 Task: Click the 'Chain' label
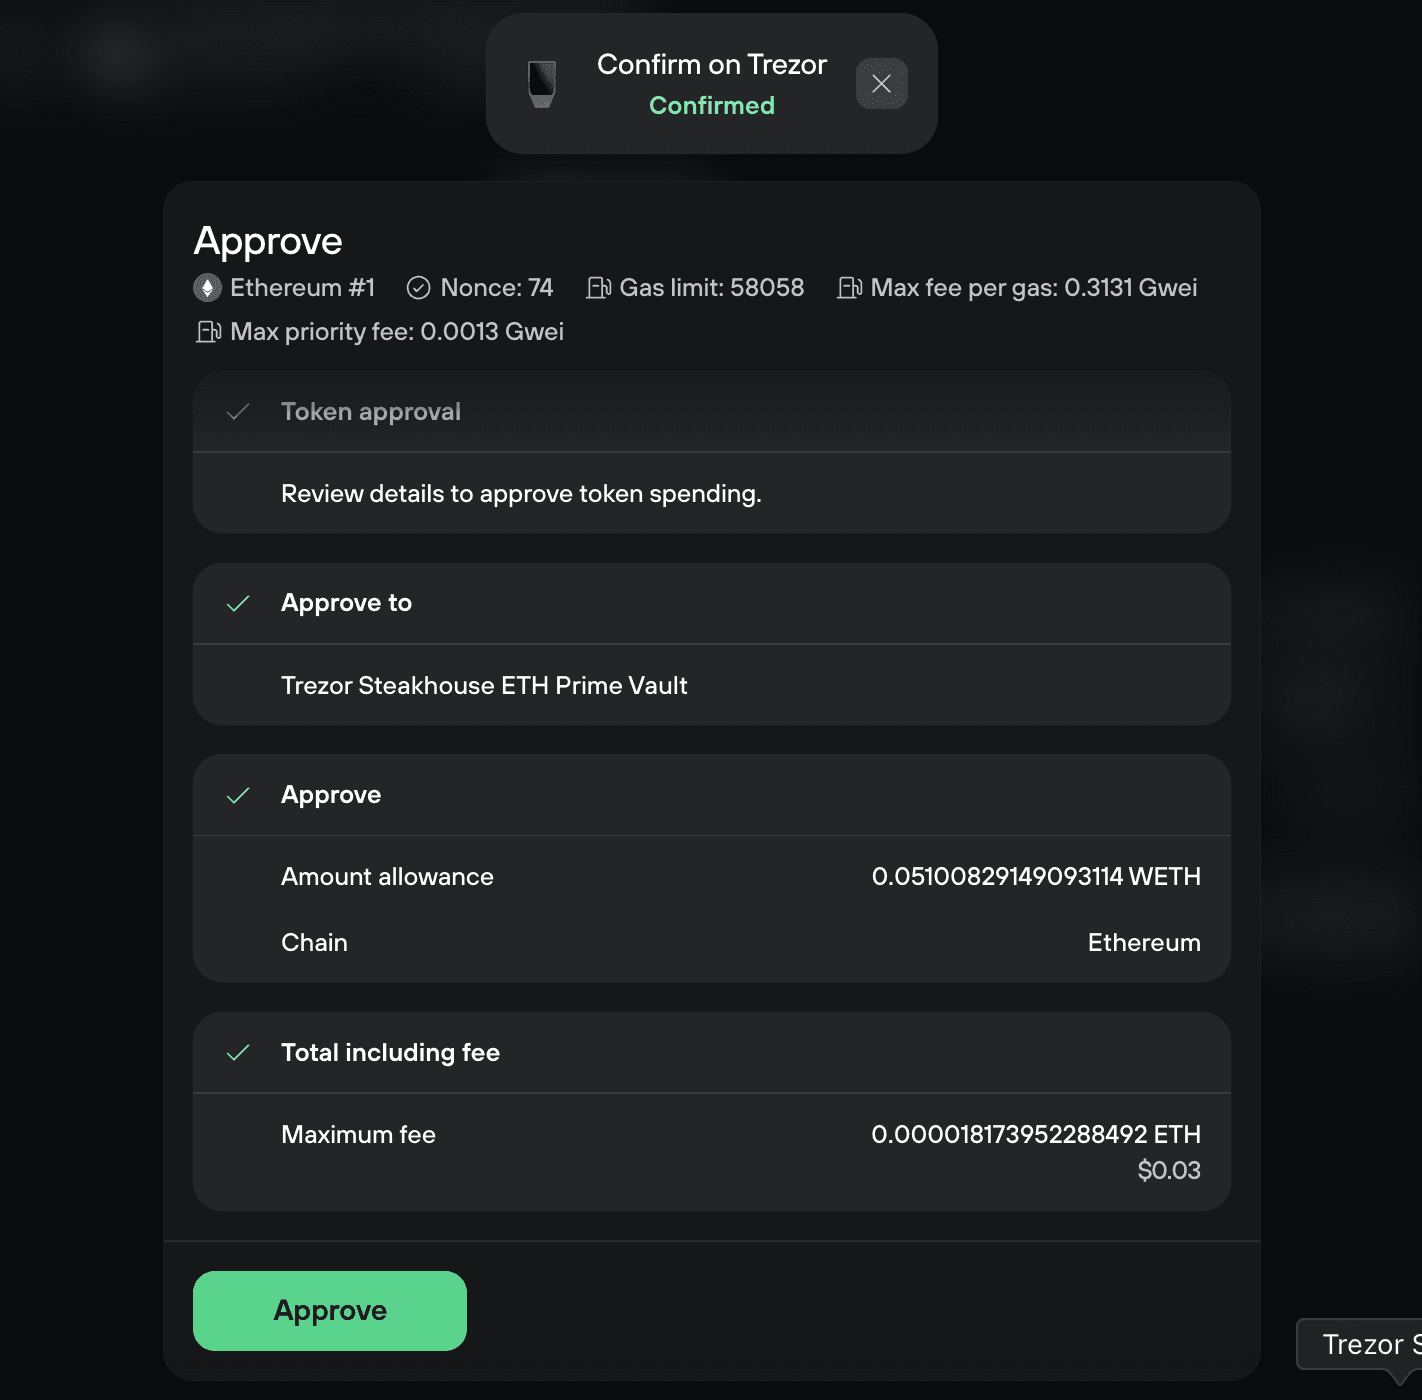click(x=314, y=943)
